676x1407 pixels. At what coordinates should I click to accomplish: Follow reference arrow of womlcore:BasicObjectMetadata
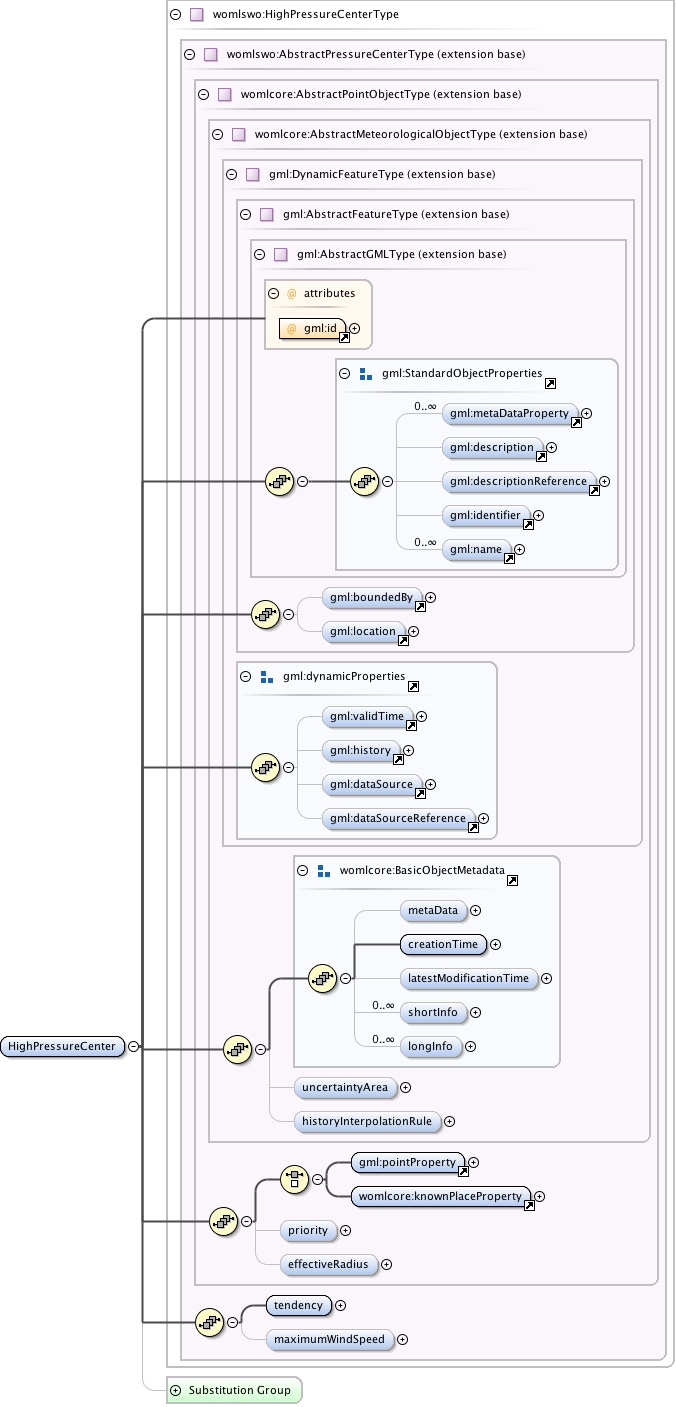[x=512, y=881]
